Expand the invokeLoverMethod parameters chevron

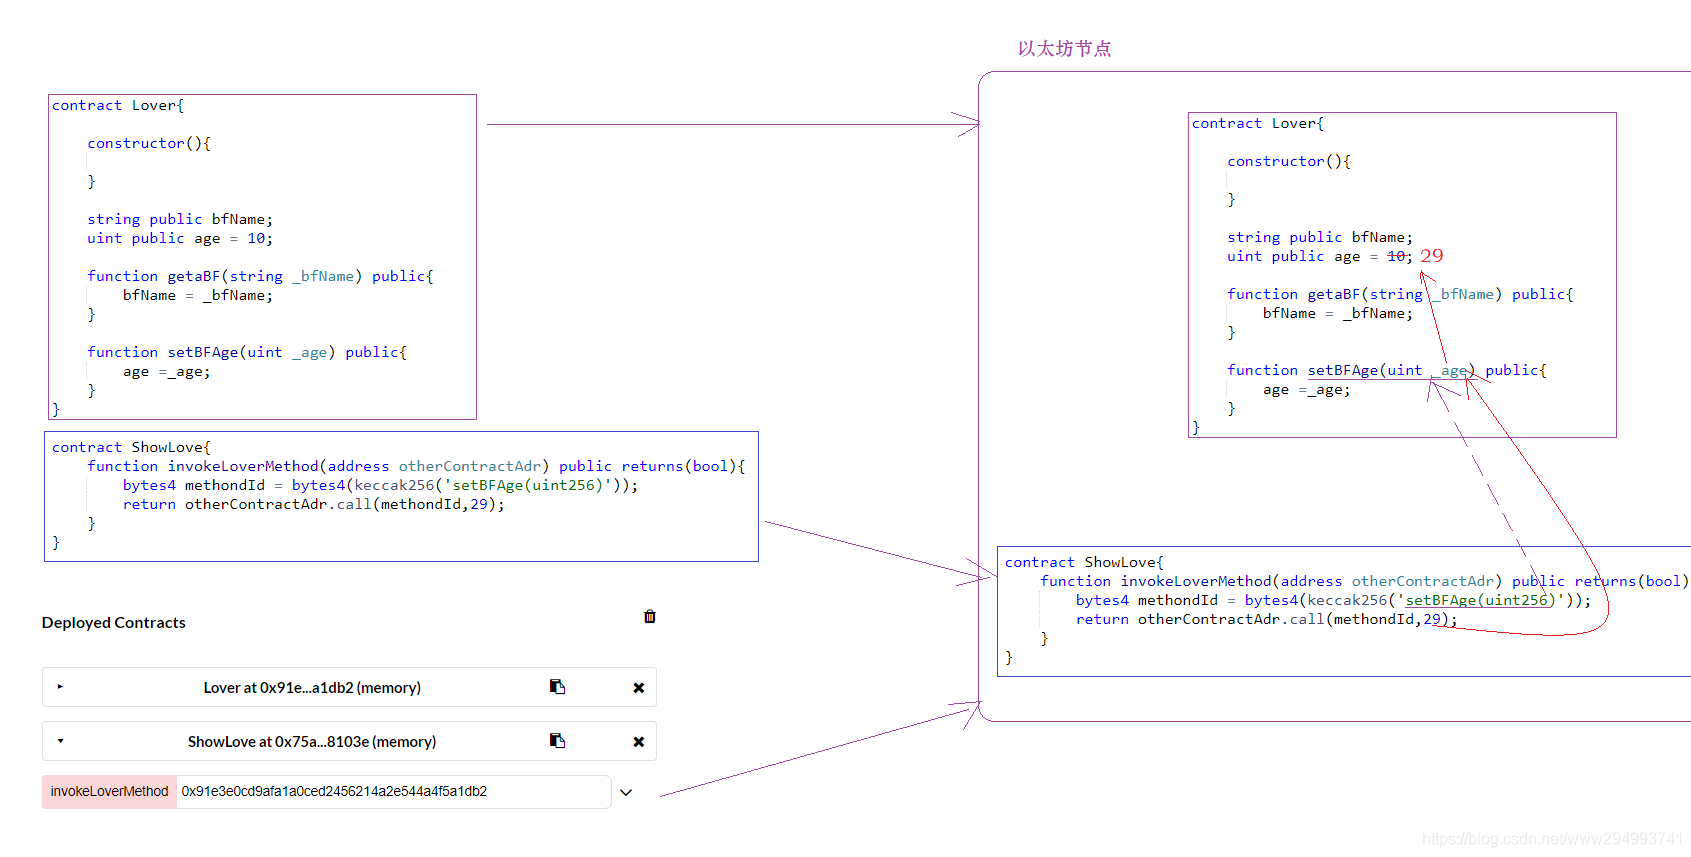pyautogui.click(x=626, y=792)
